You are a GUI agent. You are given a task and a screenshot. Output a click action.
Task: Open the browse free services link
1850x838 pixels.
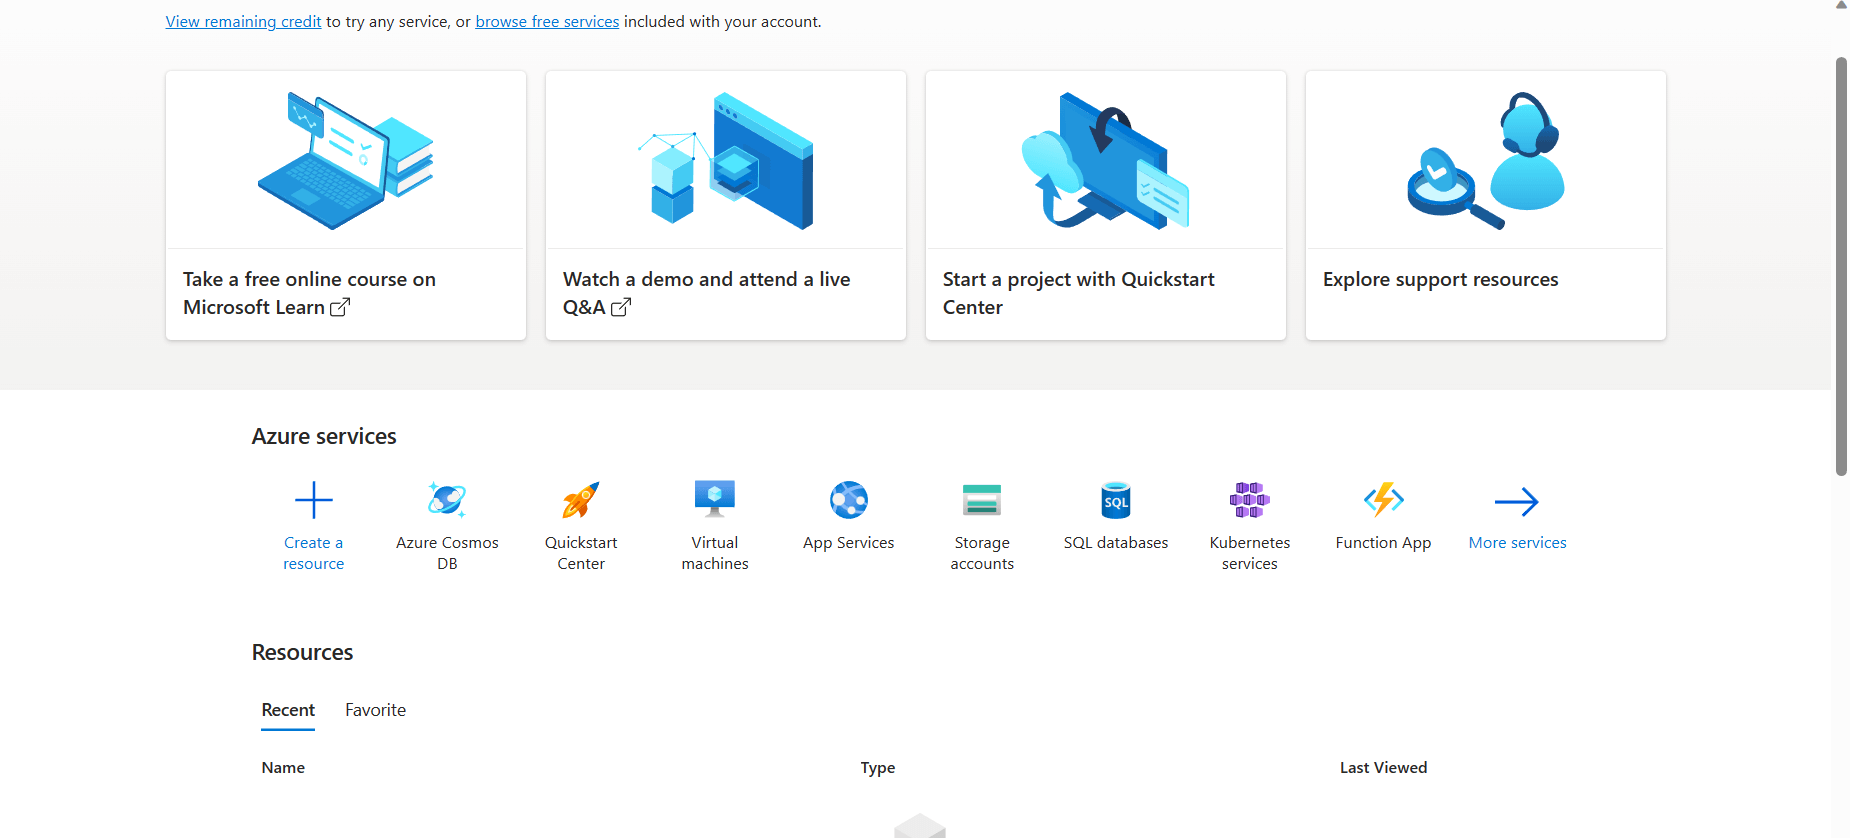coord(547,22)
